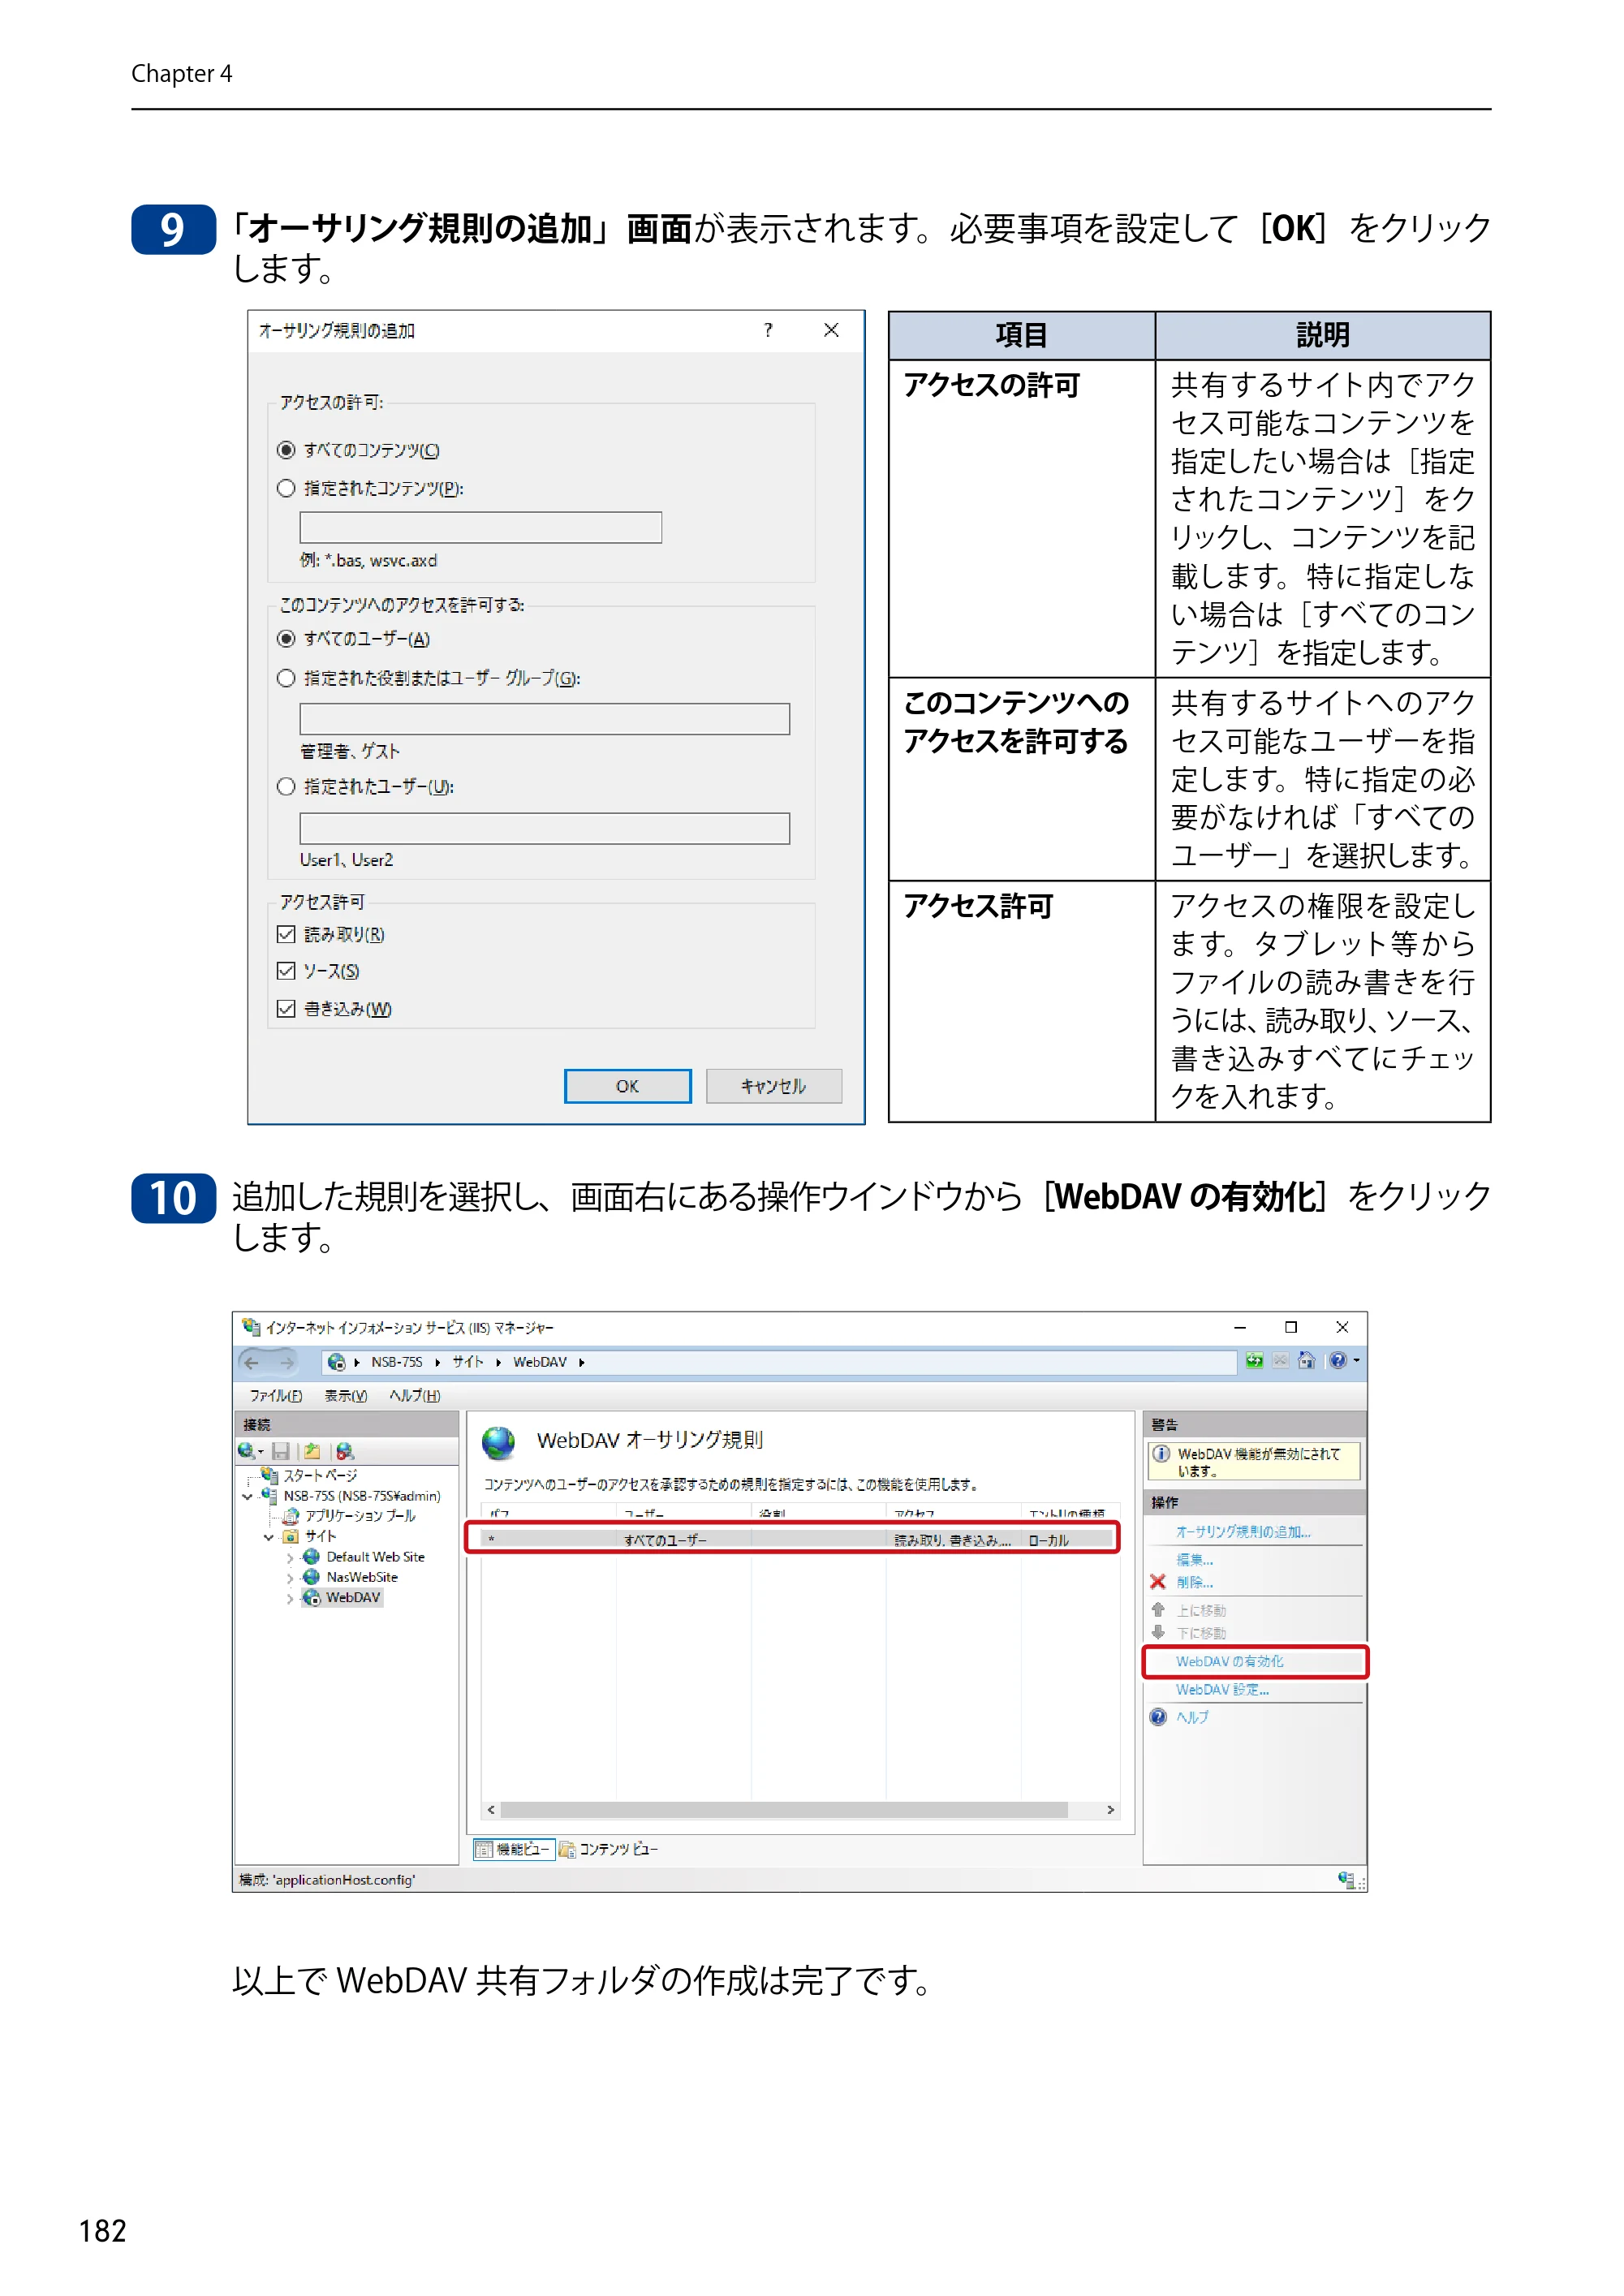Expand the Default Web Site node
The height and width of the screenshot is (2296, 1624).
coord(290,1558)
